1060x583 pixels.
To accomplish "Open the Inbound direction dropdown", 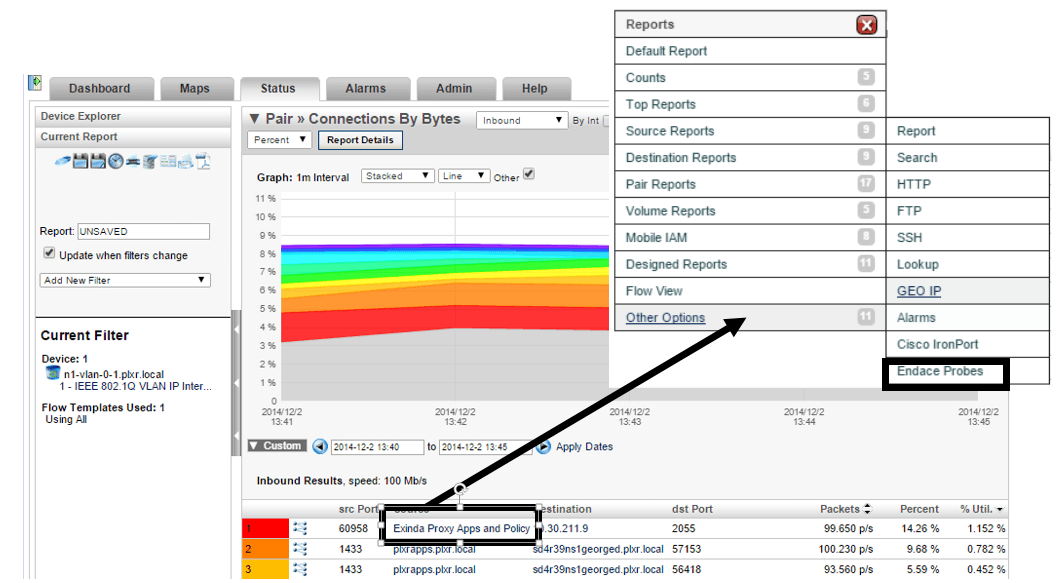I will point(521,120).
